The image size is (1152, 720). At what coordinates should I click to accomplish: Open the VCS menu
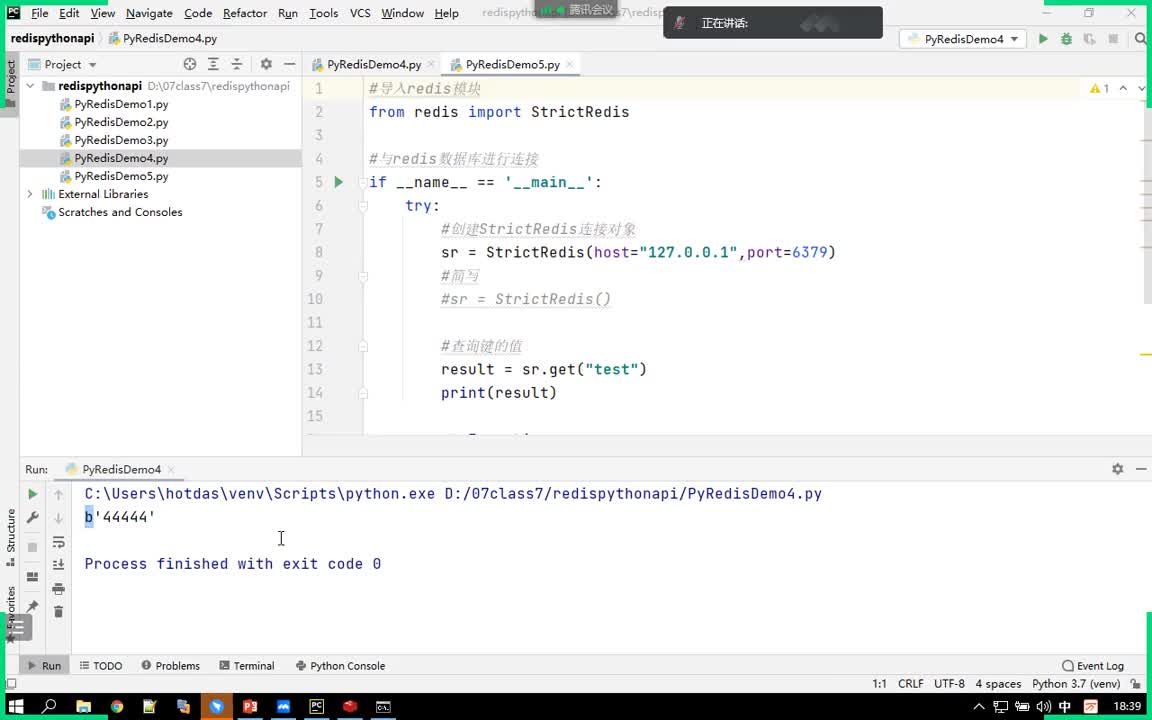coord(360,13)
